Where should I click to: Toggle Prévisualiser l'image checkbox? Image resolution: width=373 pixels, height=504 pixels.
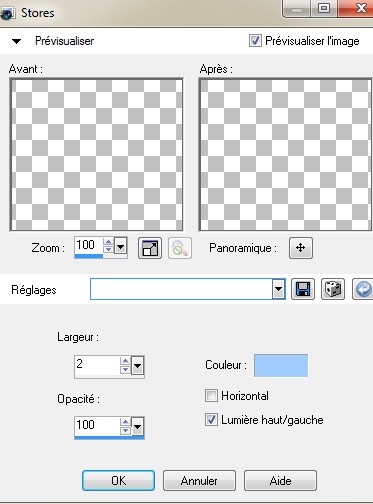(x=255, y=41)
